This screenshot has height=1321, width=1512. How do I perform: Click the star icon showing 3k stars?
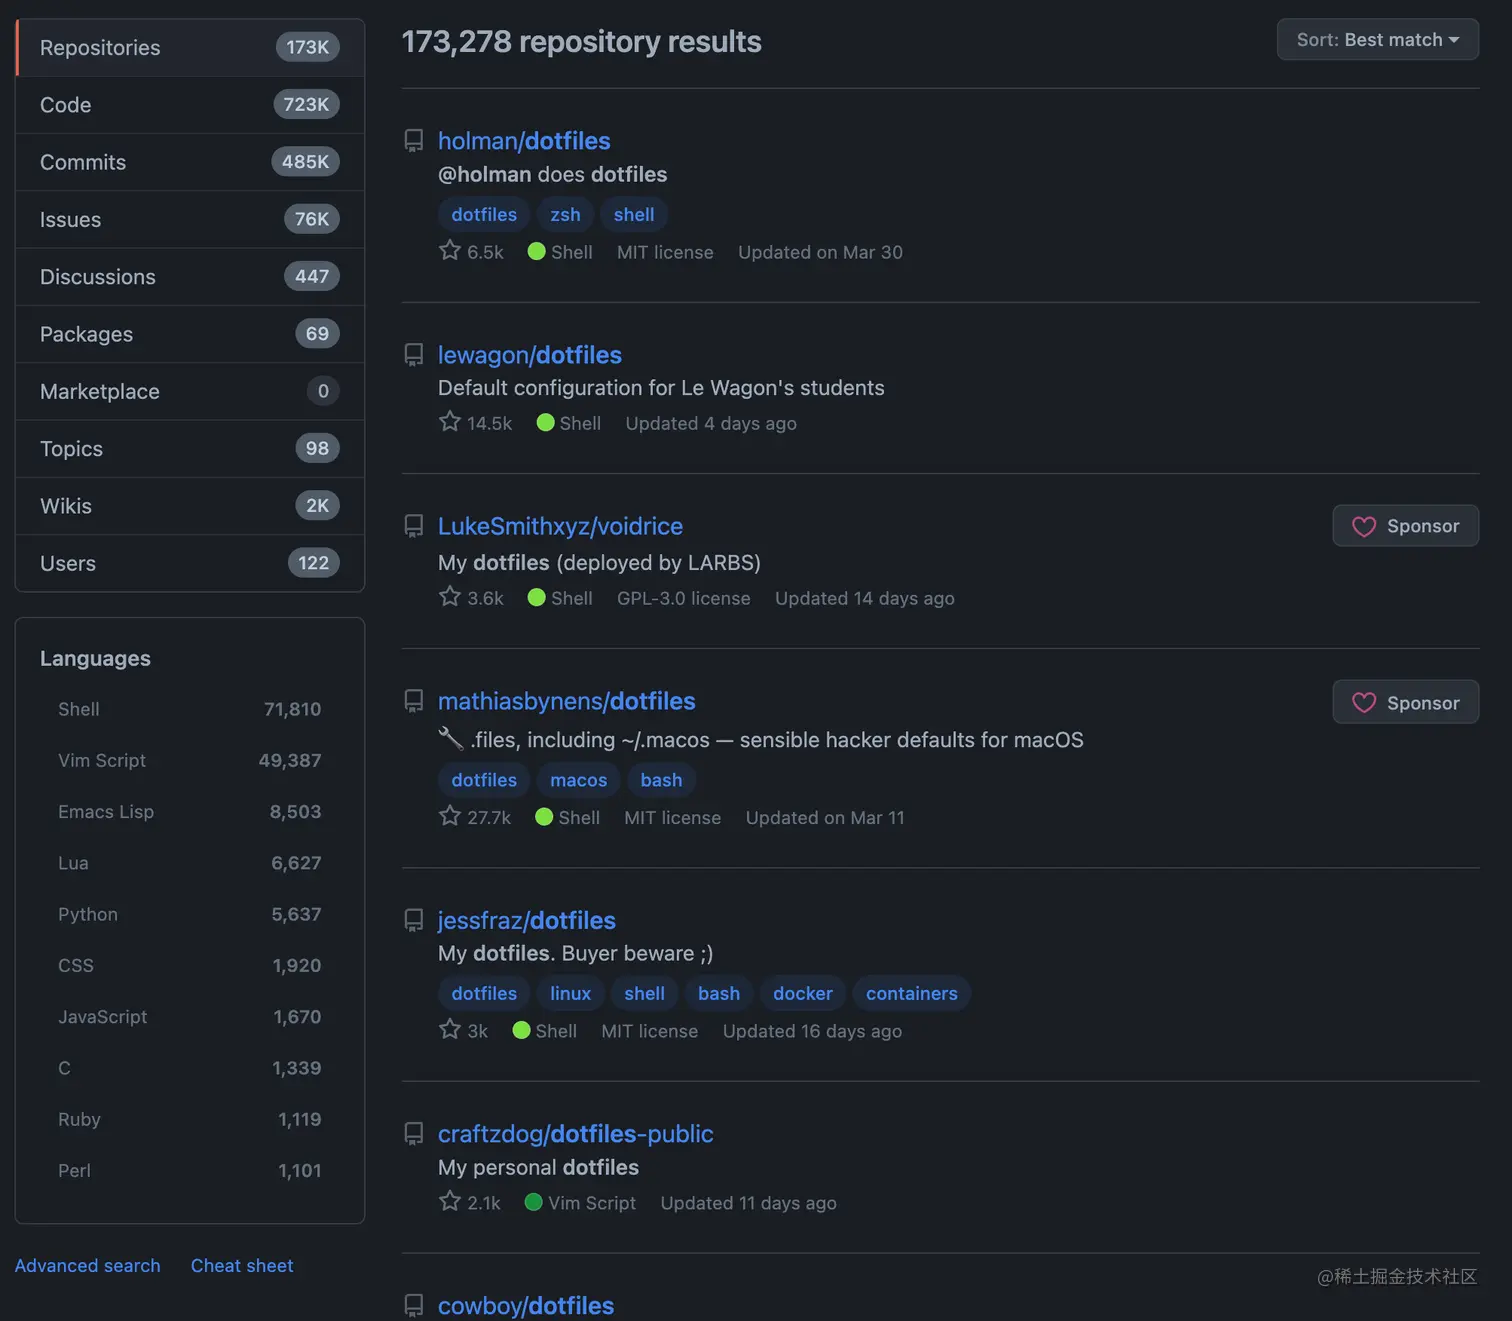(450, 1029)
